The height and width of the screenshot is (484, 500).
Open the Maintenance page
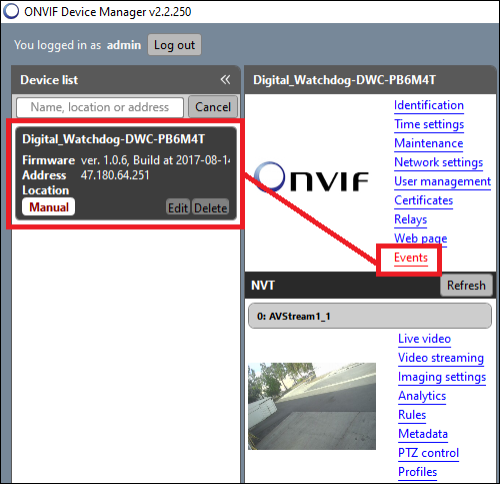[x=429, y=143]
